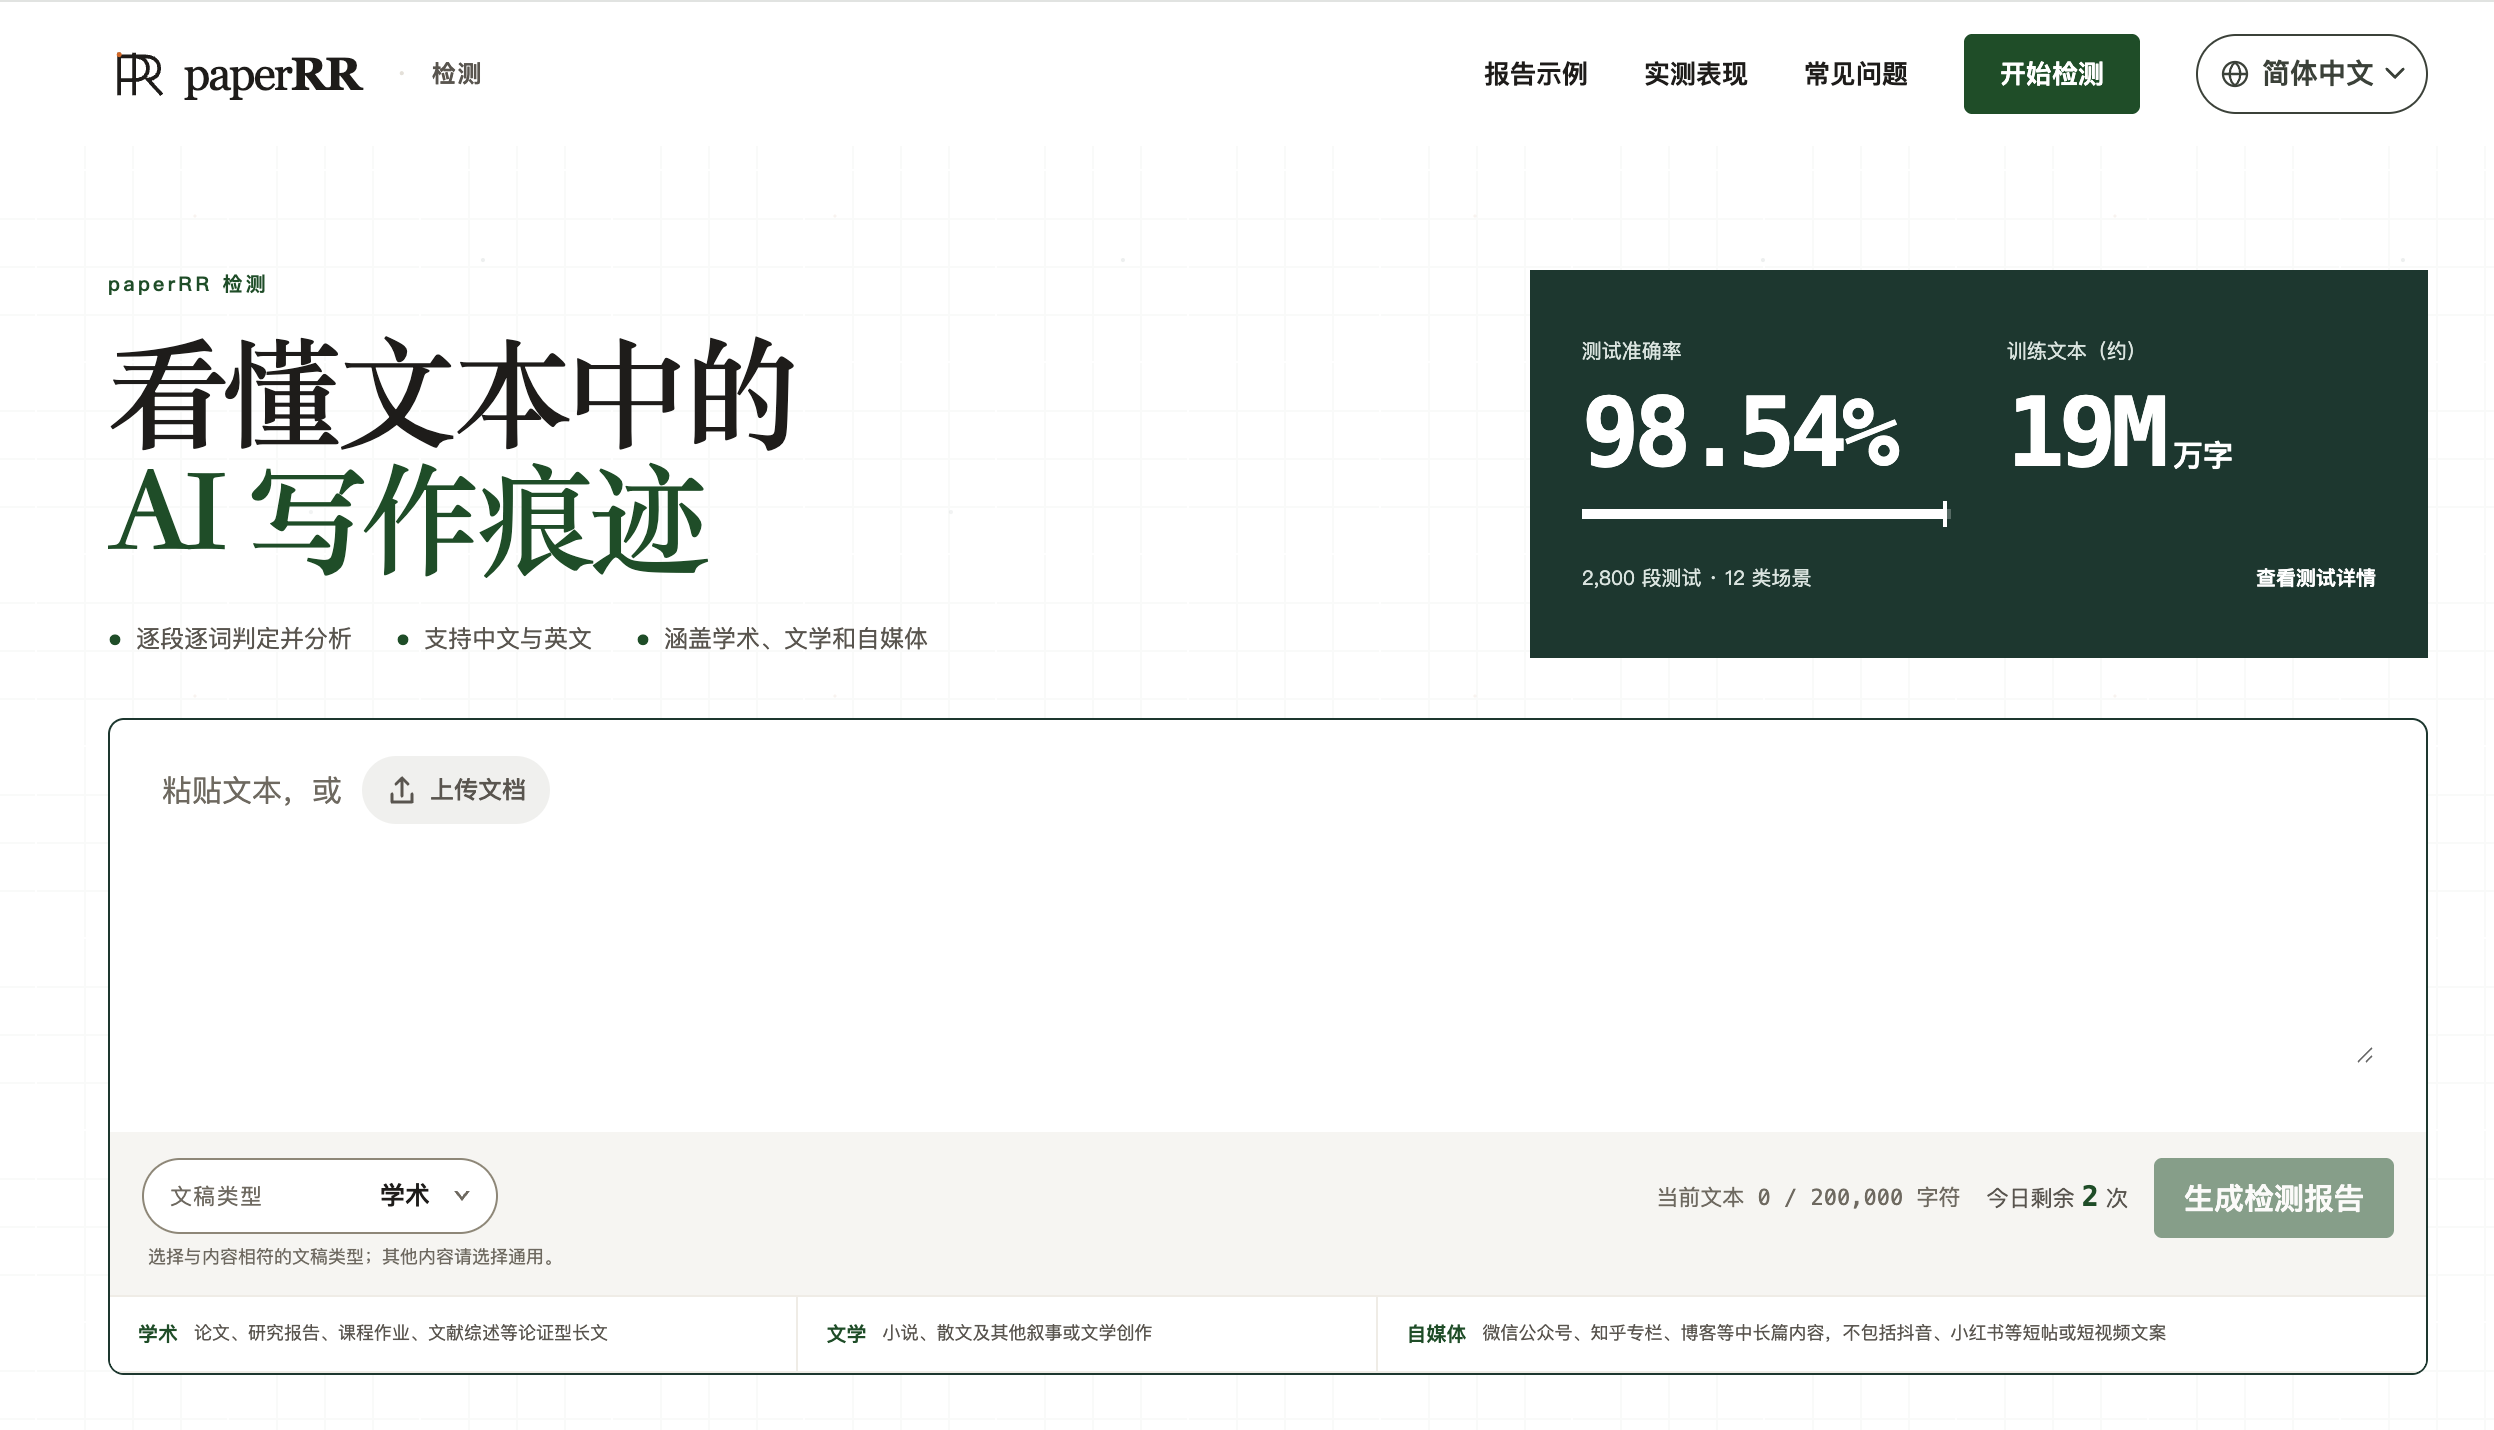Click the paperRR wordmark text
2494x1430 pixels.
click(273, 76)
